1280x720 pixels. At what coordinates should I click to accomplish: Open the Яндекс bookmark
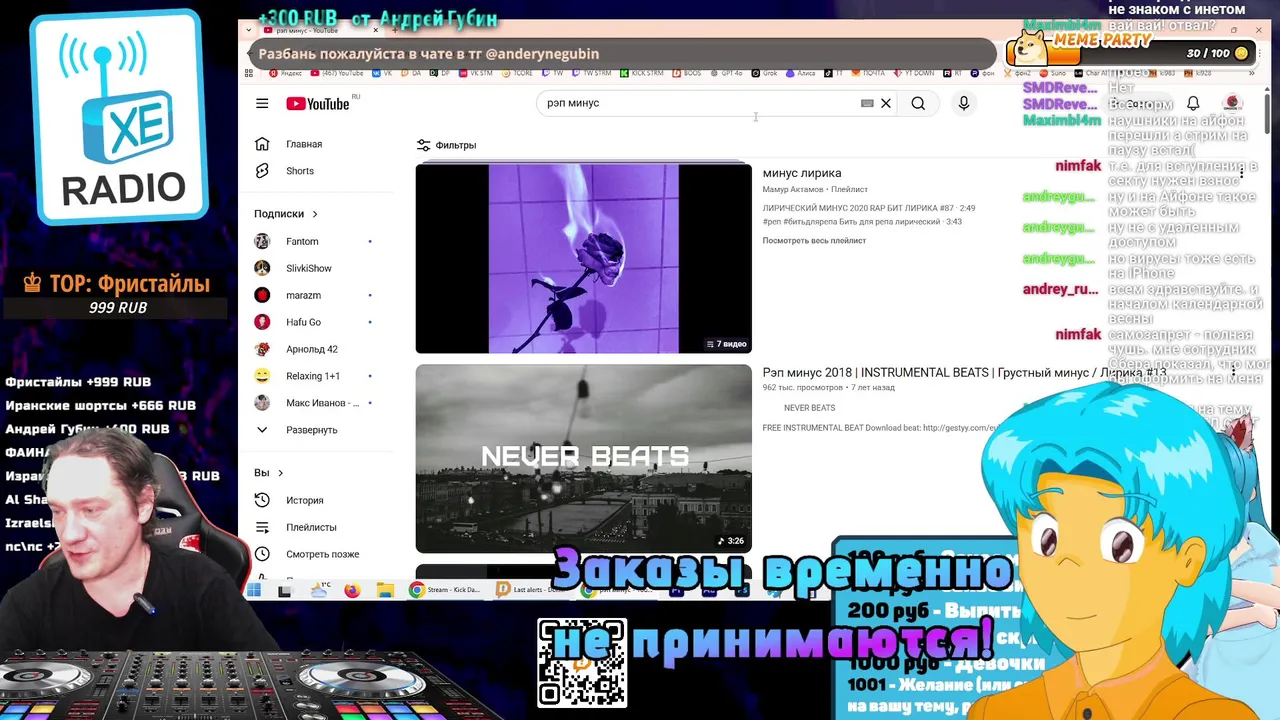click(285, 73)
